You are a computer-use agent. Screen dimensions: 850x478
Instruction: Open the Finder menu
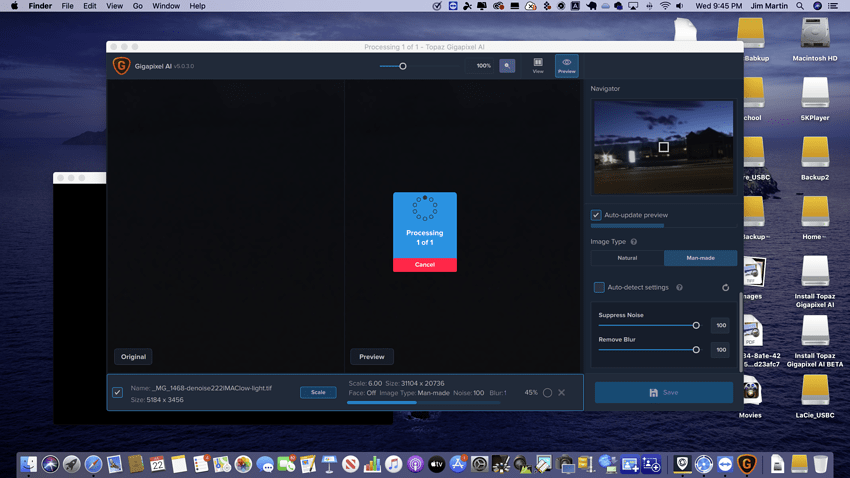pyautogui.click(x=40, y=6)
